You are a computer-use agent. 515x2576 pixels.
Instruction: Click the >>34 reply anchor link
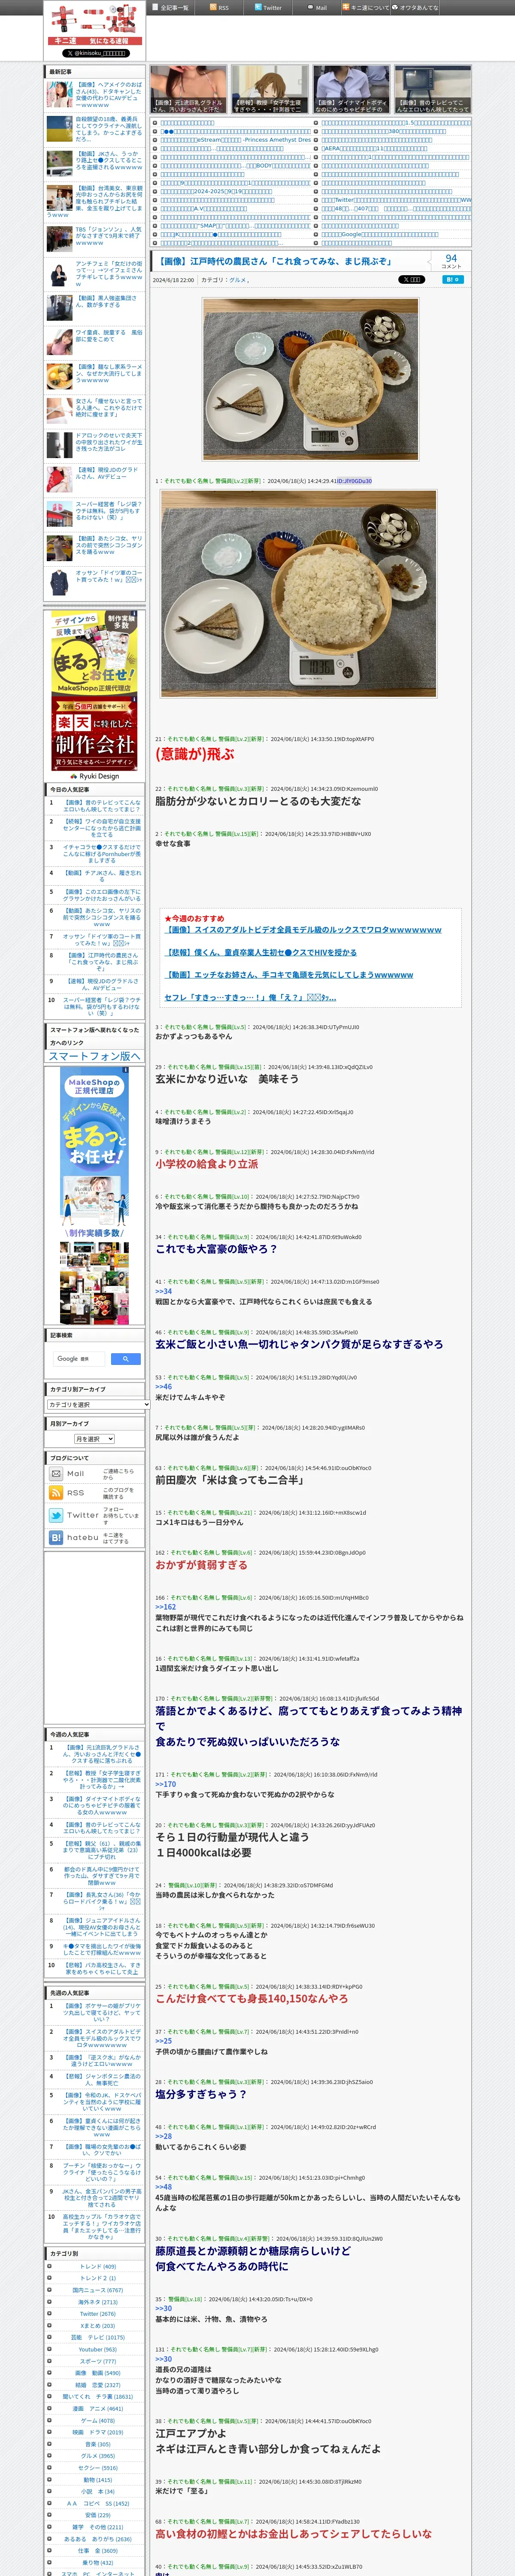point(163,1291)
